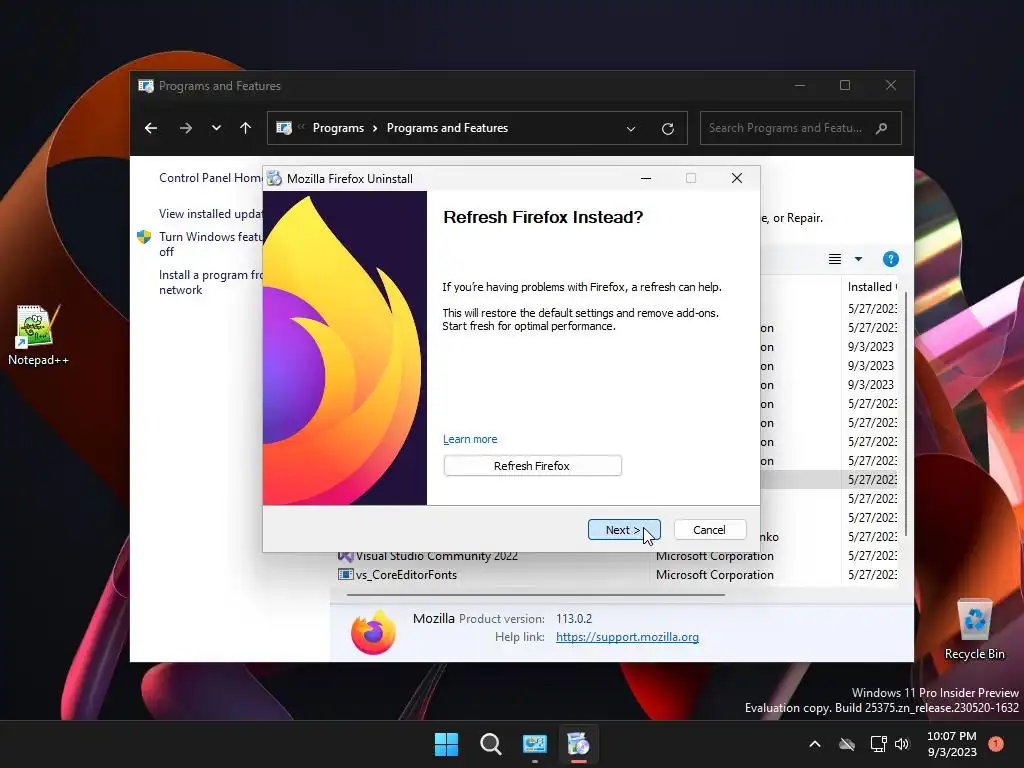Open the support.mozilla.org help link
Screen dimensions: 1024x768
pyautogui.click(x=627, y=637)
